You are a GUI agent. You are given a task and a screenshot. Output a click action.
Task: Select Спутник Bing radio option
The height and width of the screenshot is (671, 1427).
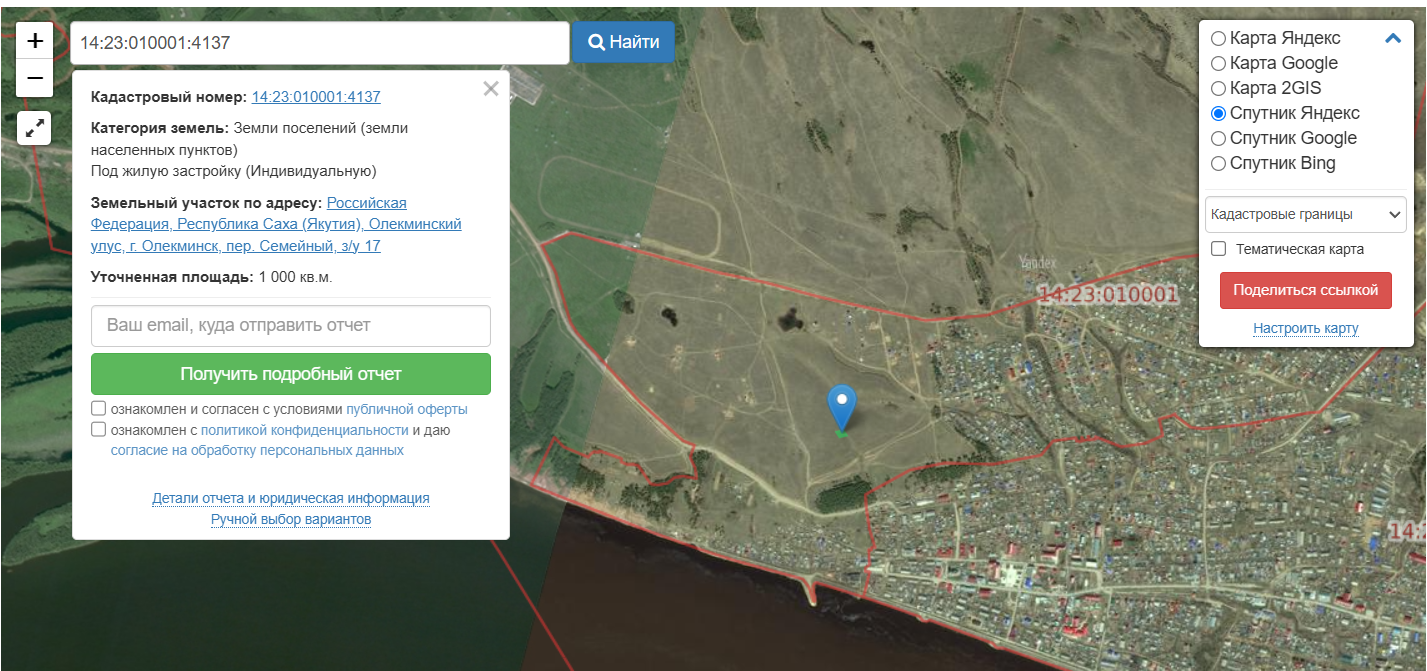(x=1218, y=163)
